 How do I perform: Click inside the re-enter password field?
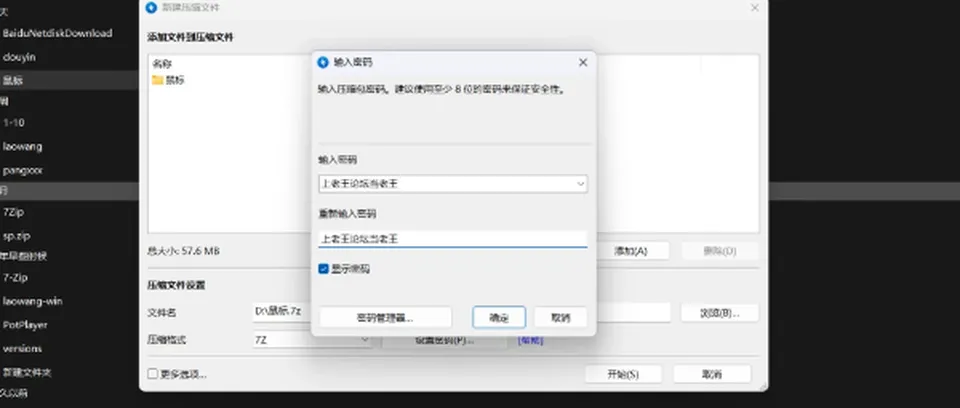453,239
